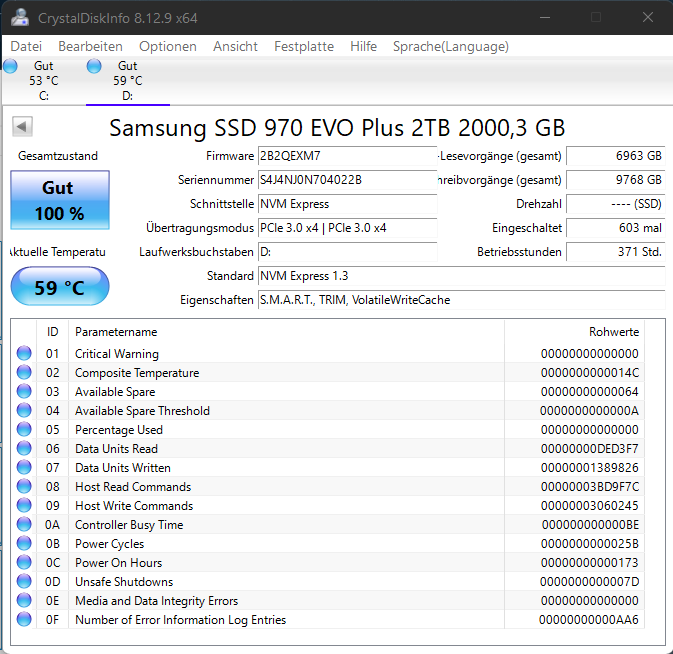Screen dimensions: 673x654
Task: Open the Ansicht menu
Action: 235,46
